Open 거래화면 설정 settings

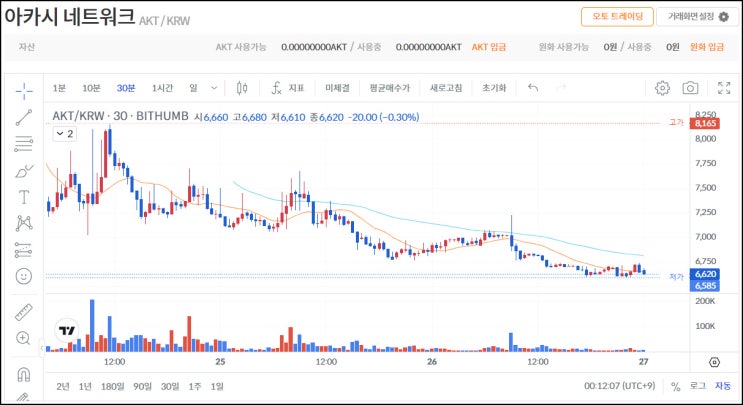pos(698,17)
